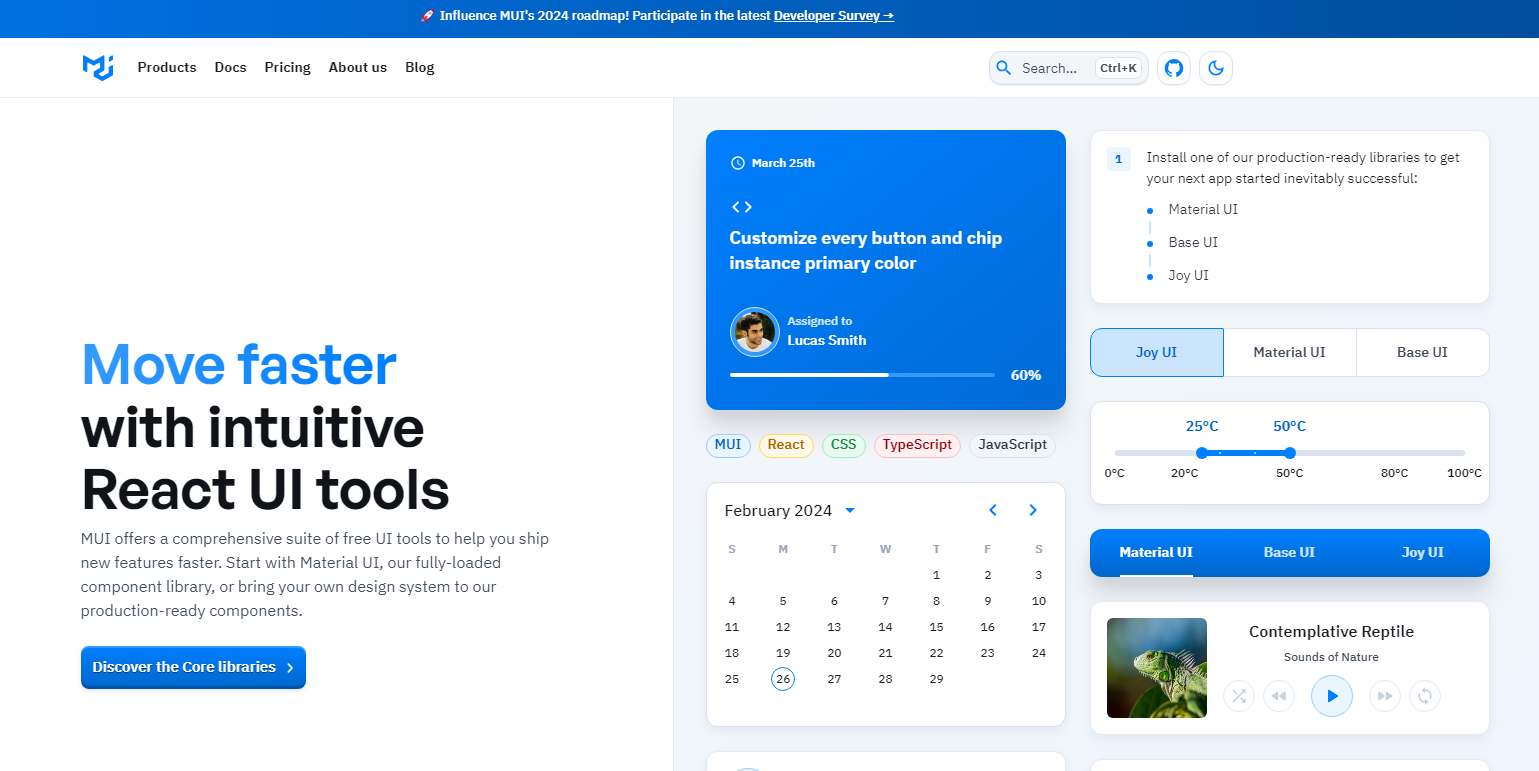Click the 25°C temperature slider thumb
Image resolution: width=1539 pixels, height=771 pixels.
coord(1202,453)
